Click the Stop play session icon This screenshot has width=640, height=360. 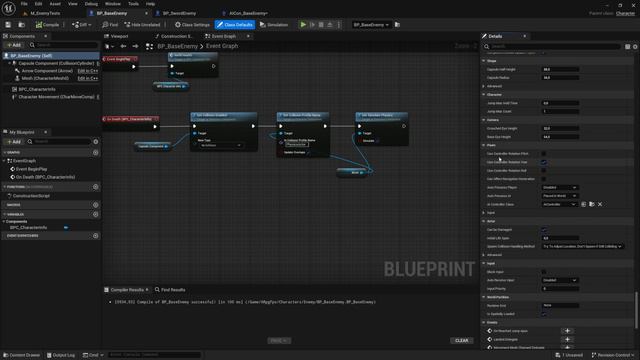321,25
